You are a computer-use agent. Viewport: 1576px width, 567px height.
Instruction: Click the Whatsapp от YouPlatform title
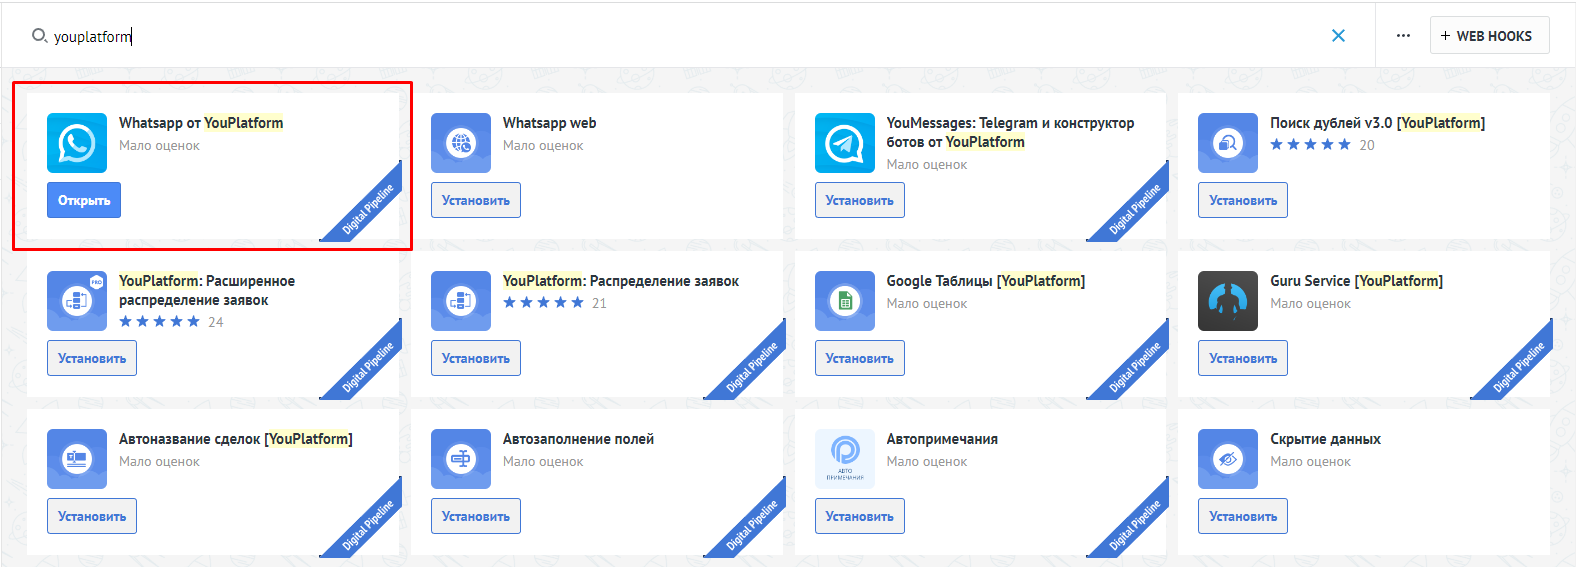[201, 123]
